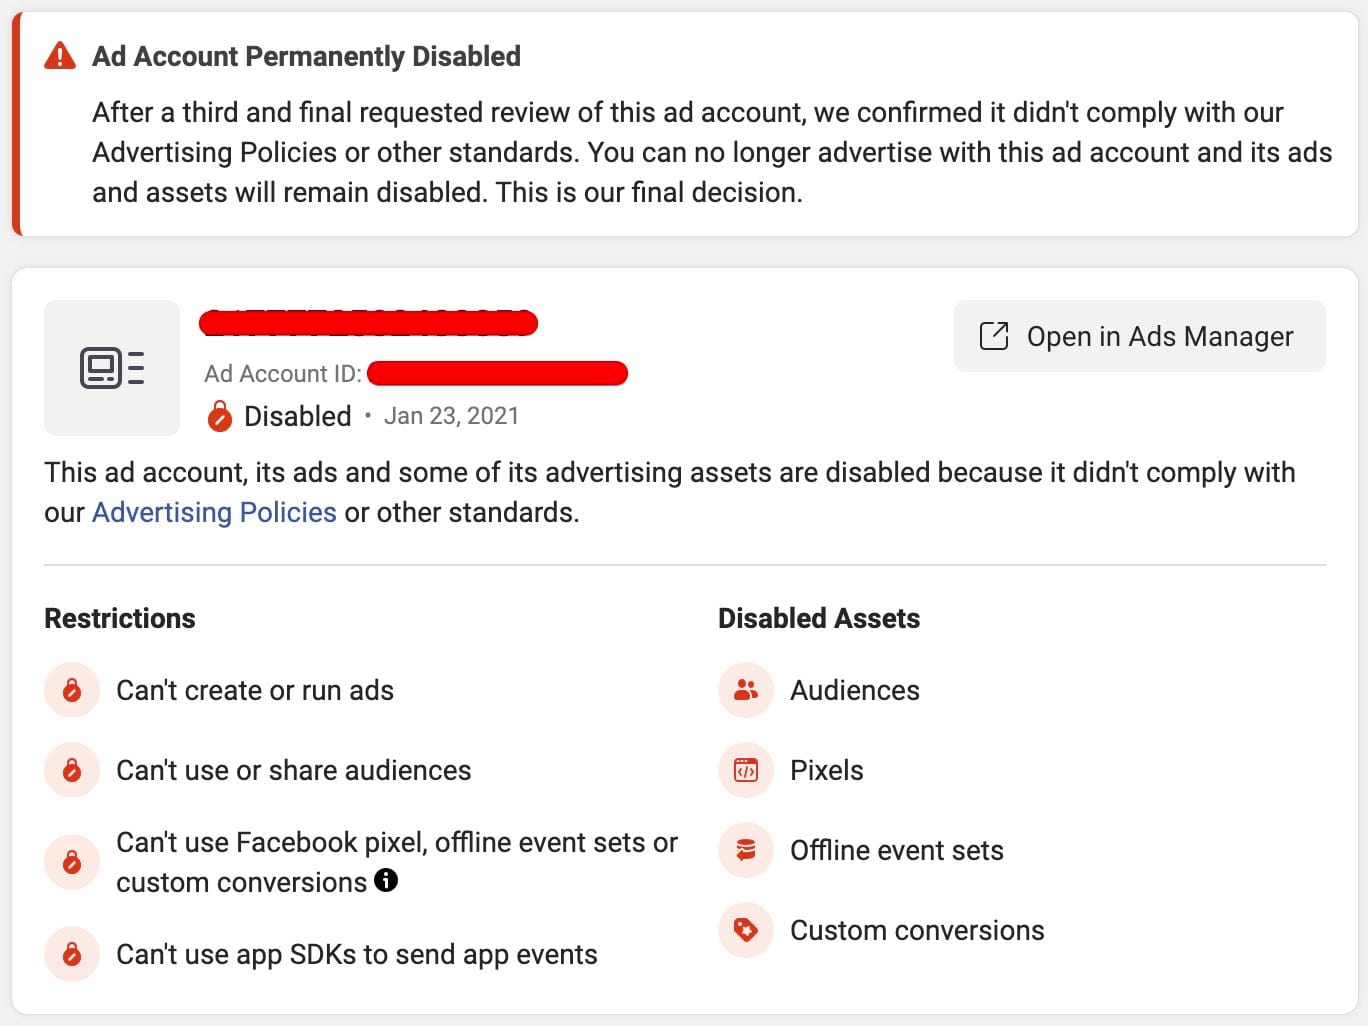This screenshot has height=1026, width=1368.
Task: Select the Audiences disabled asset label
Action: 854,690
